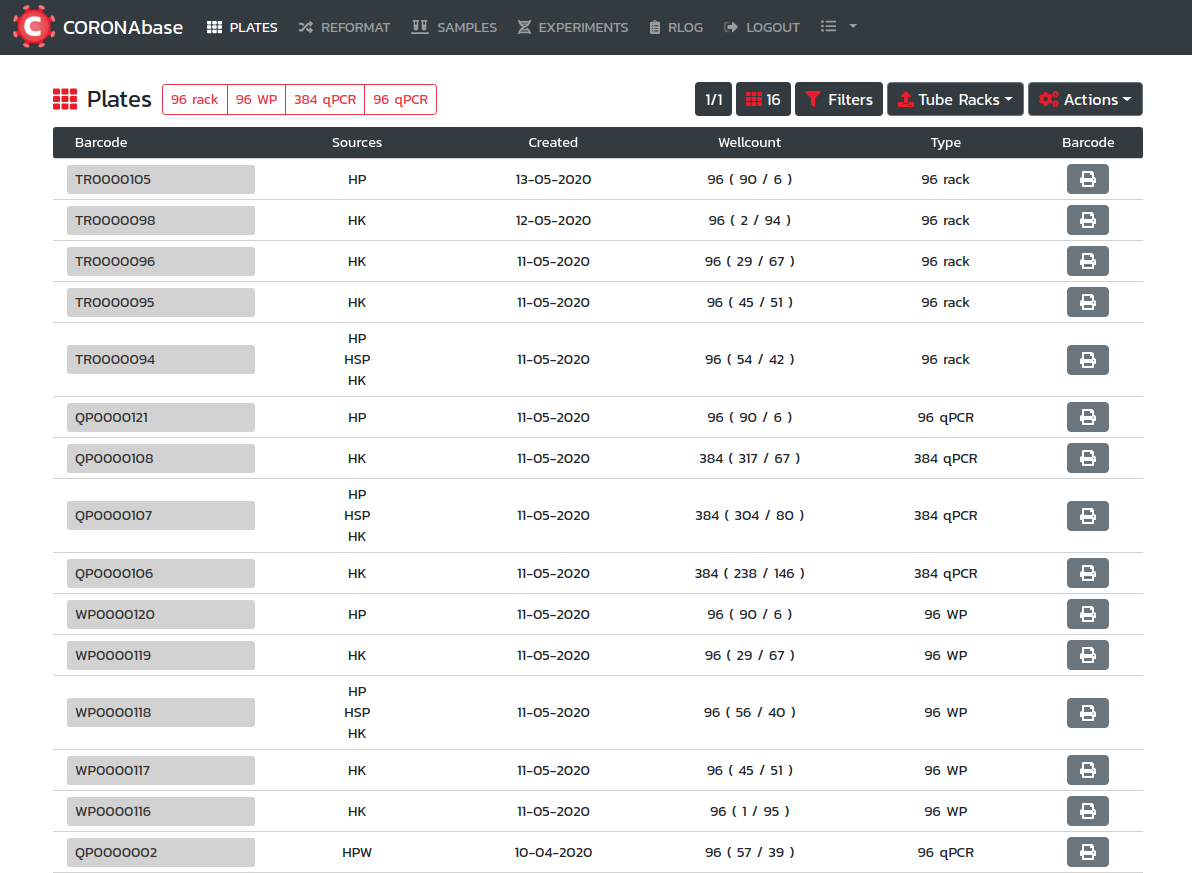Image resolution: width=1192 pixels, height=873 pixels.
Task: Open the Filters button
Action: coord(839,100)
